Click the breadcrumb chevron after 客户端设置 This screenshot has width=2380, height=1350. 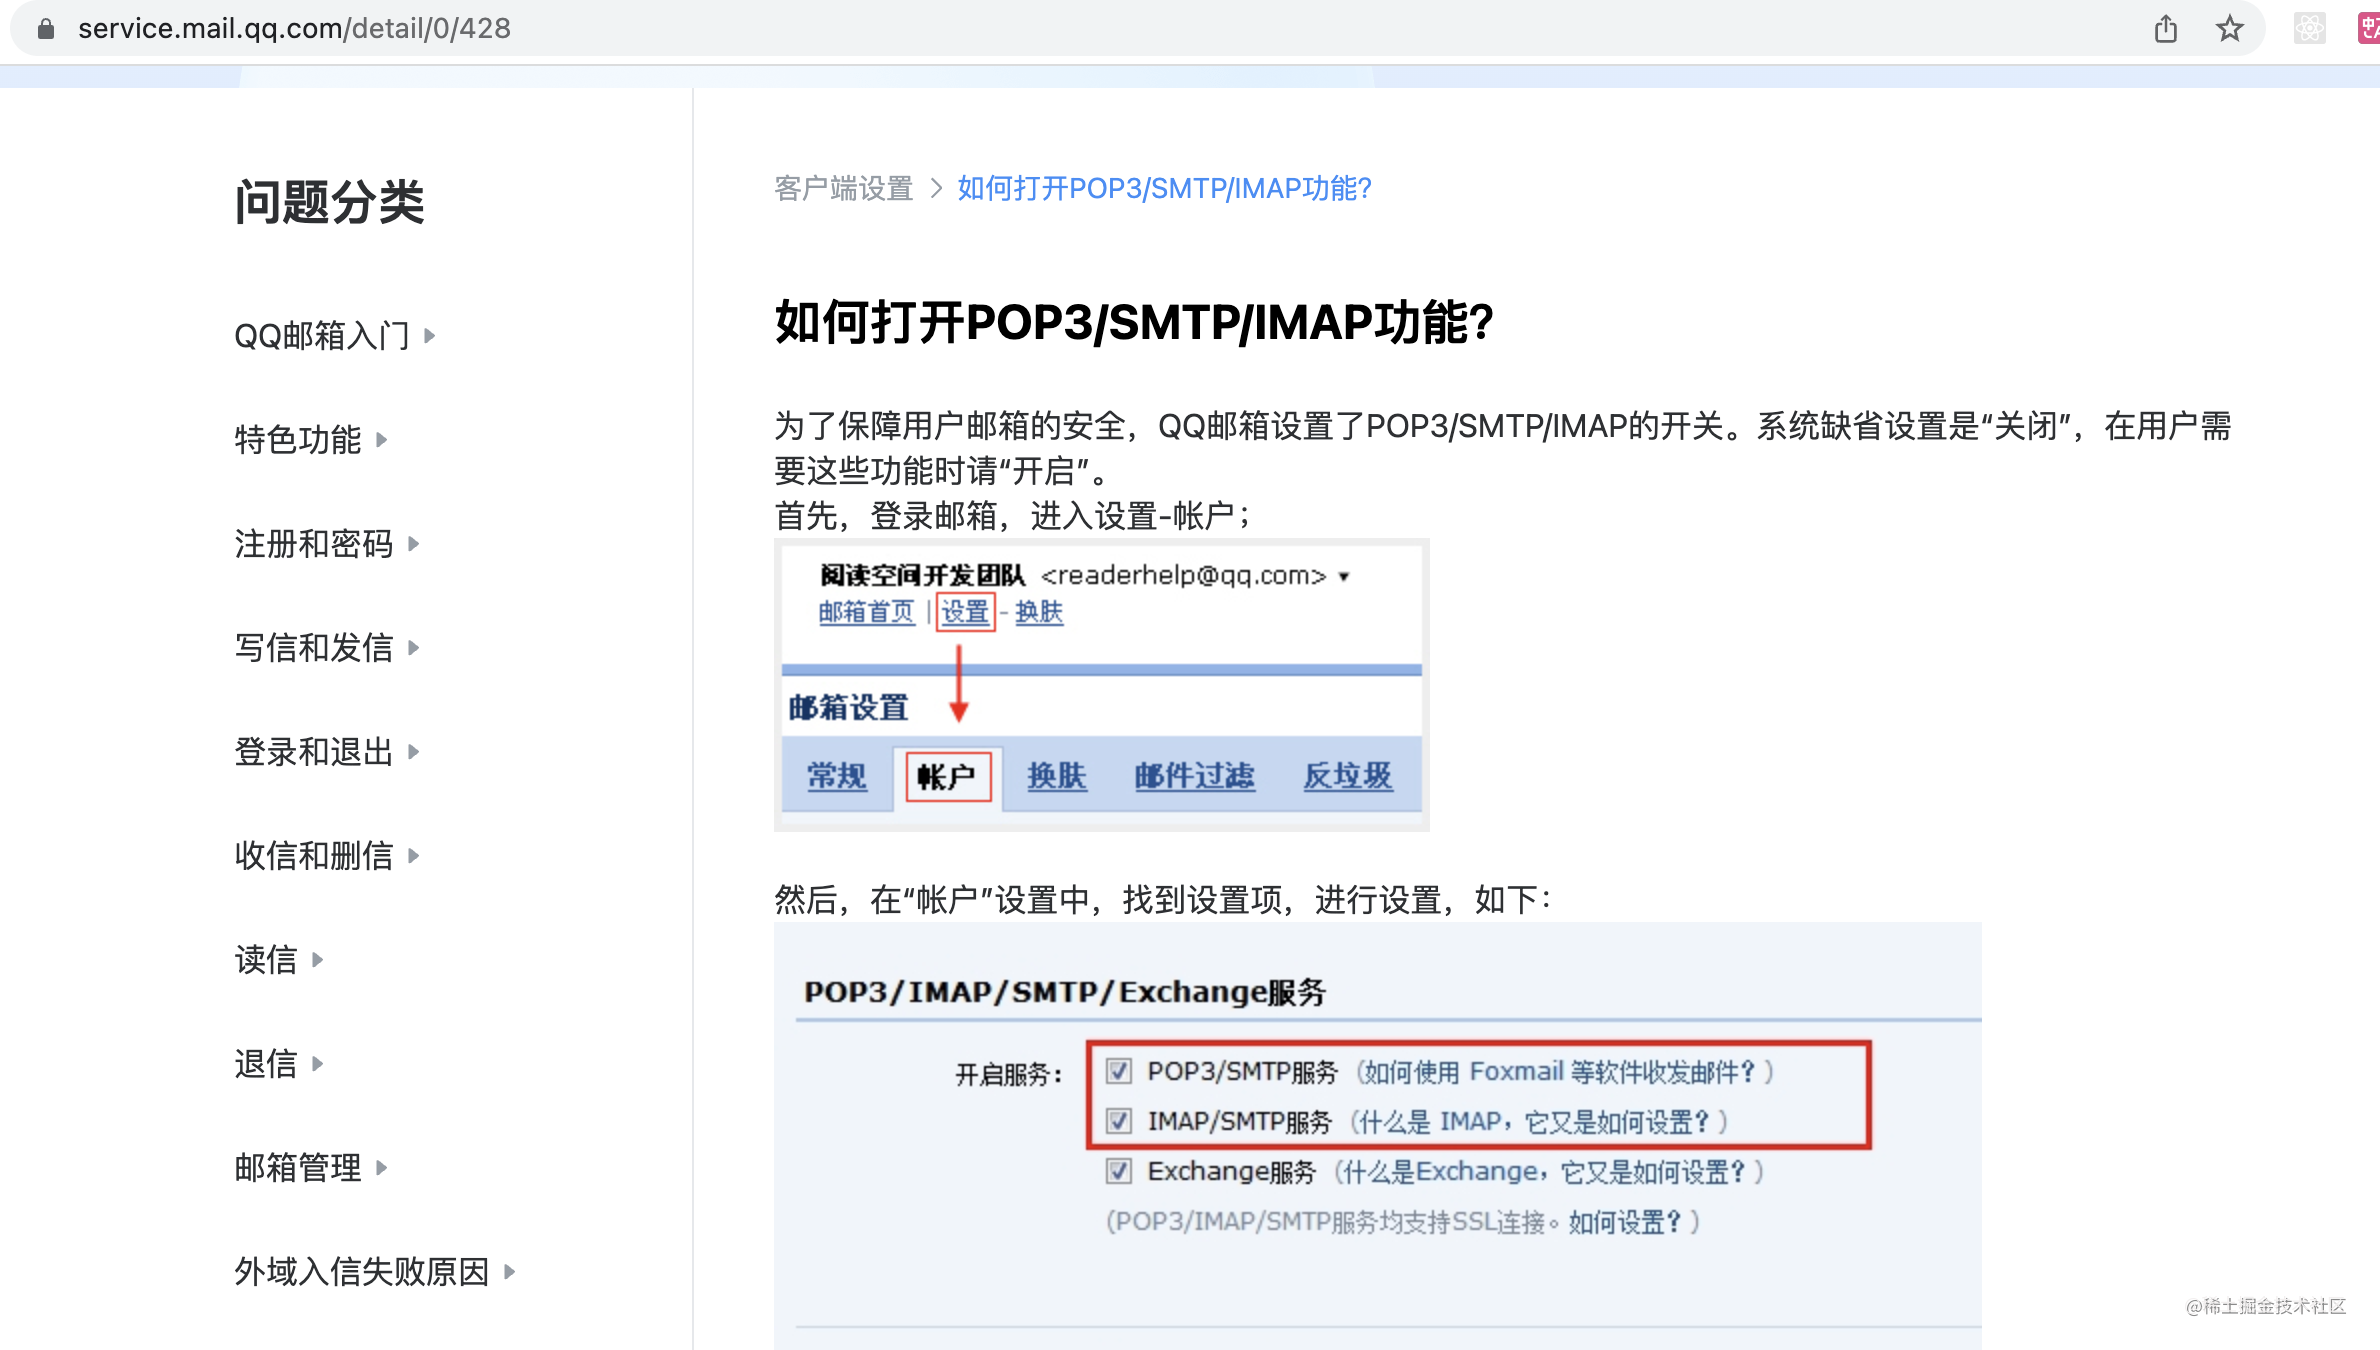[x=936, y=188]
